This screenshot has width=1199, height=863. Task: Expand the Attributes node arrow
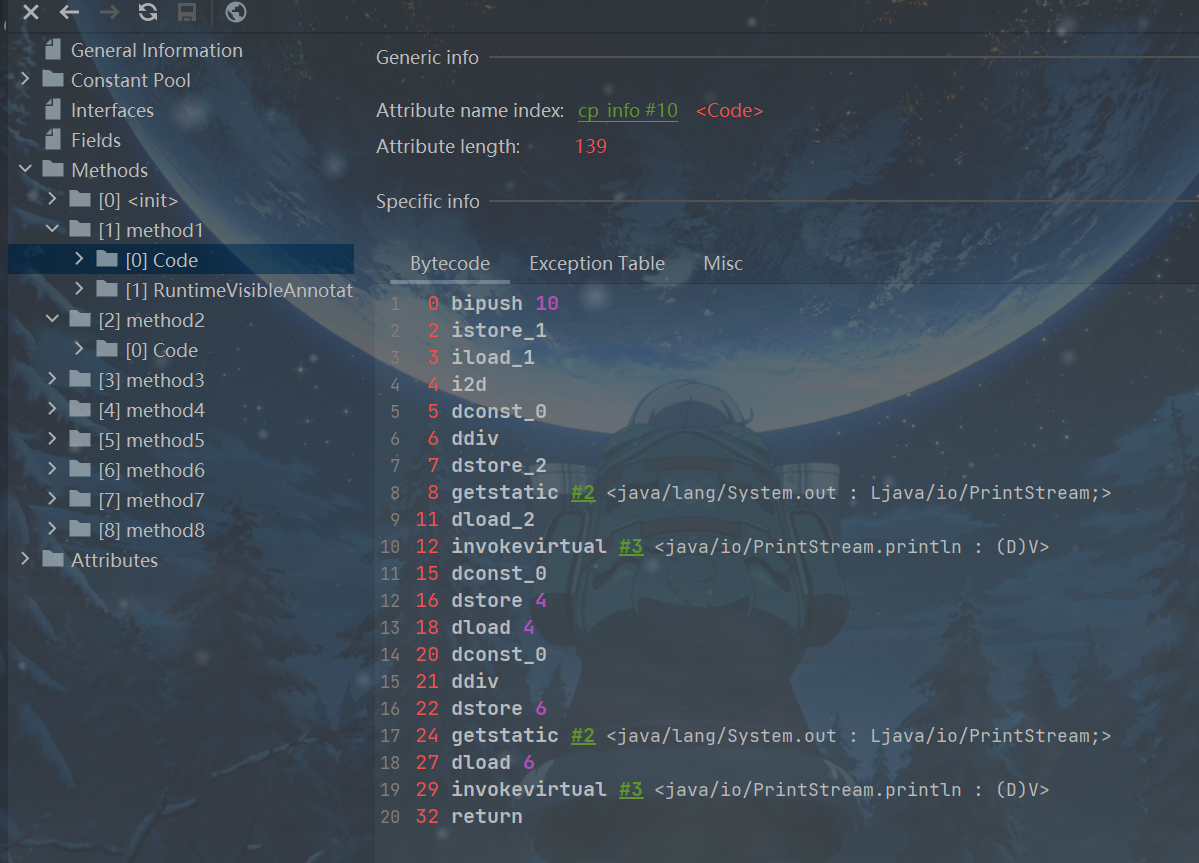(25, 560)
